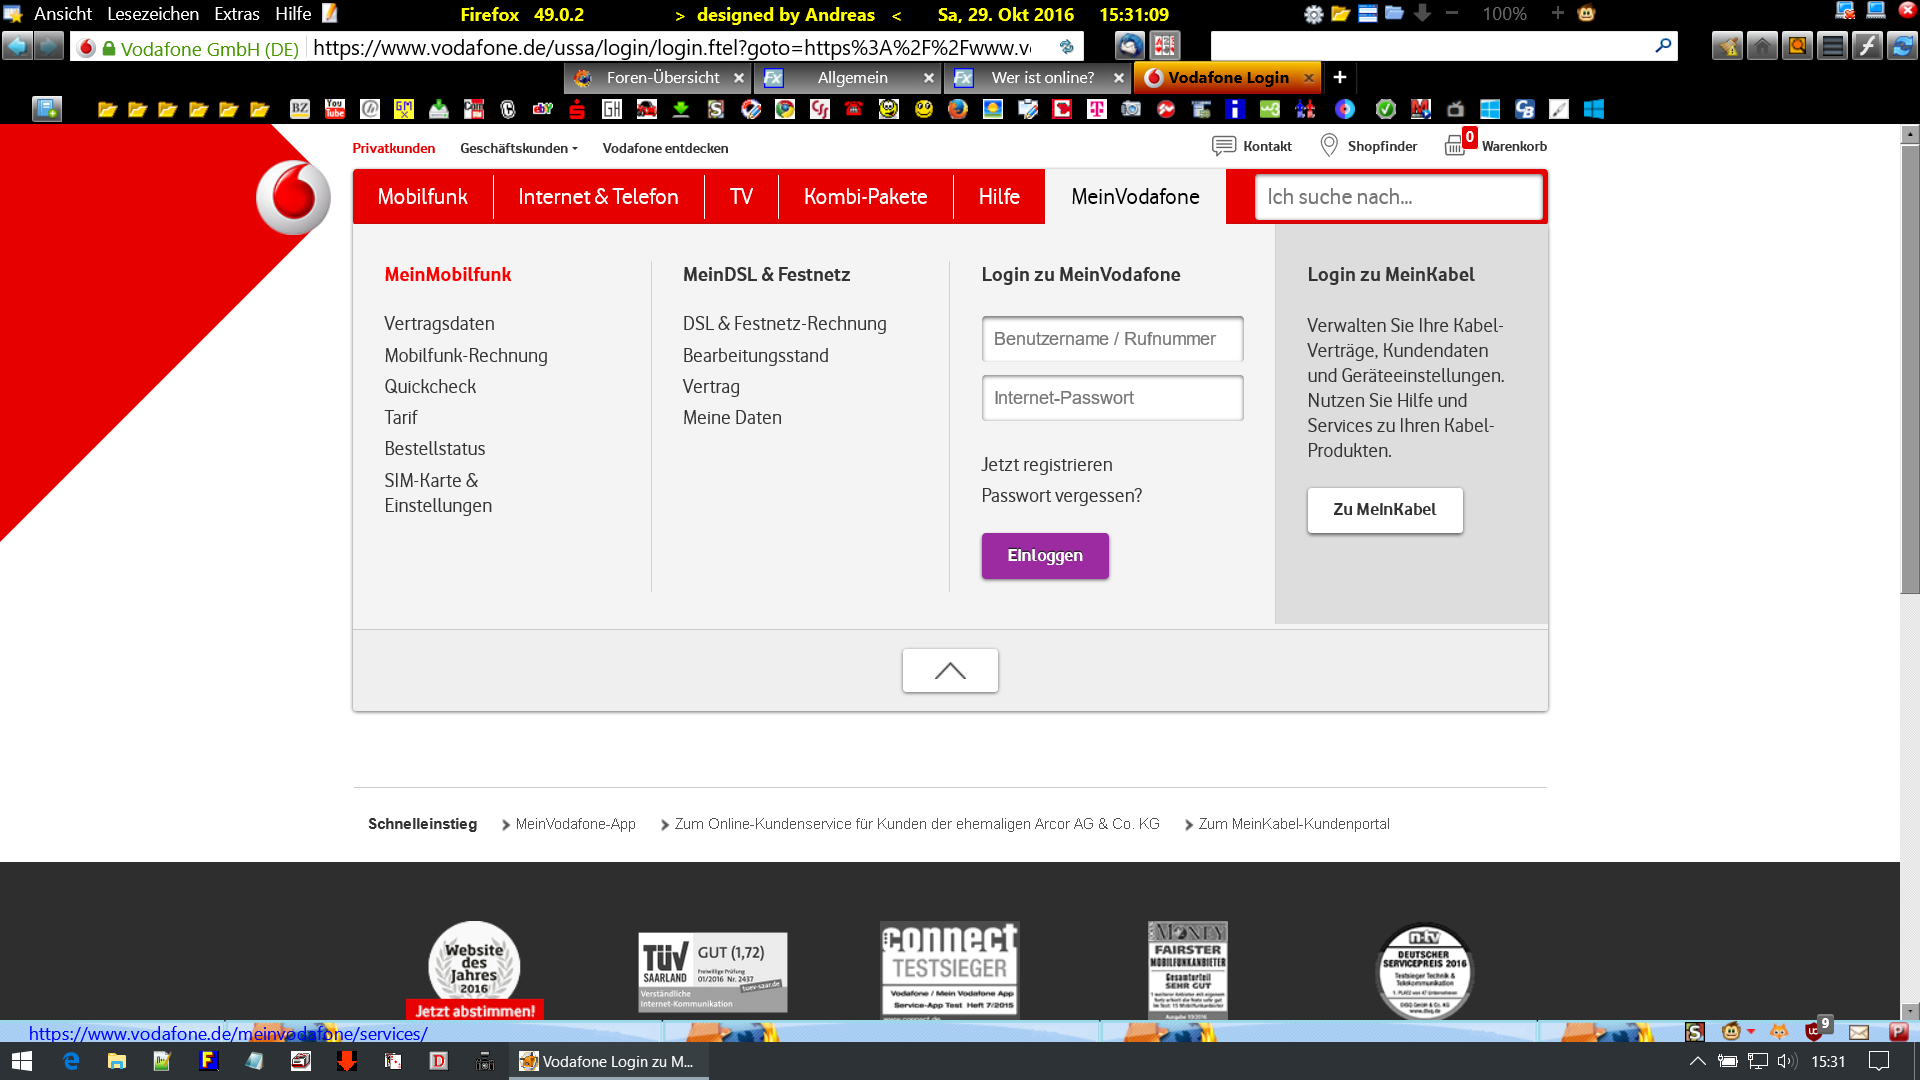Screen dimensions: 1920x1080
Task: Expand the Geschäftskunden dropdown
Action: click(519, 148)
